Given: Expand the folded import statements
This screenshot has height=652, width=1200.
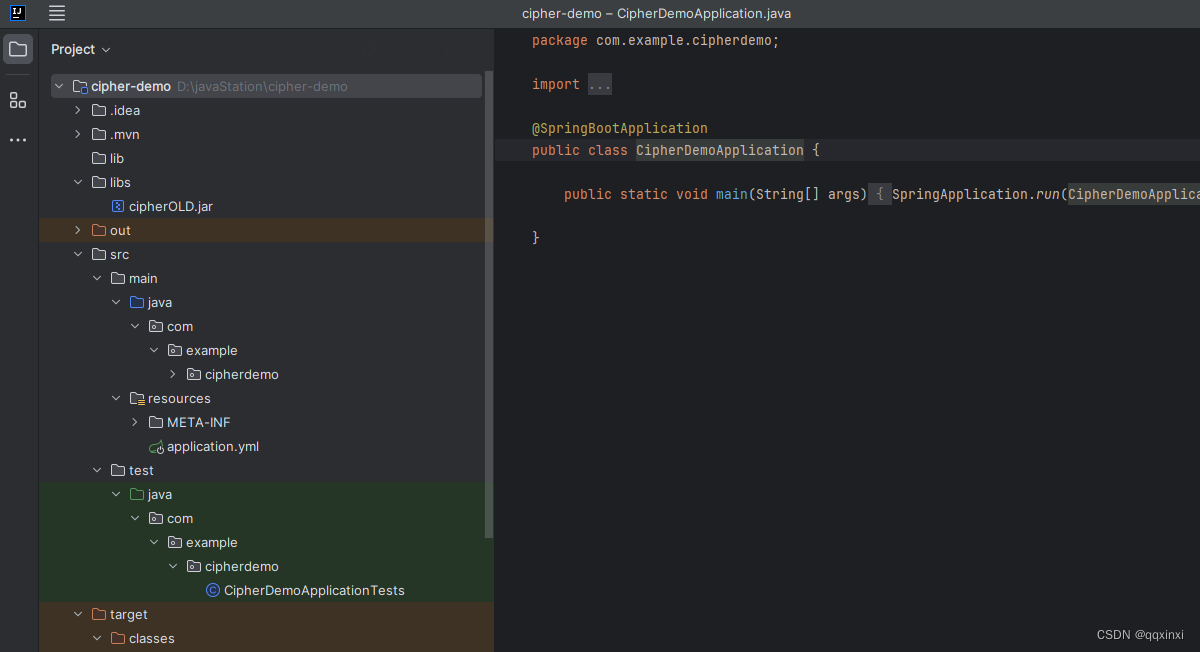Looking at the screenshot, I should coord(599,85).
